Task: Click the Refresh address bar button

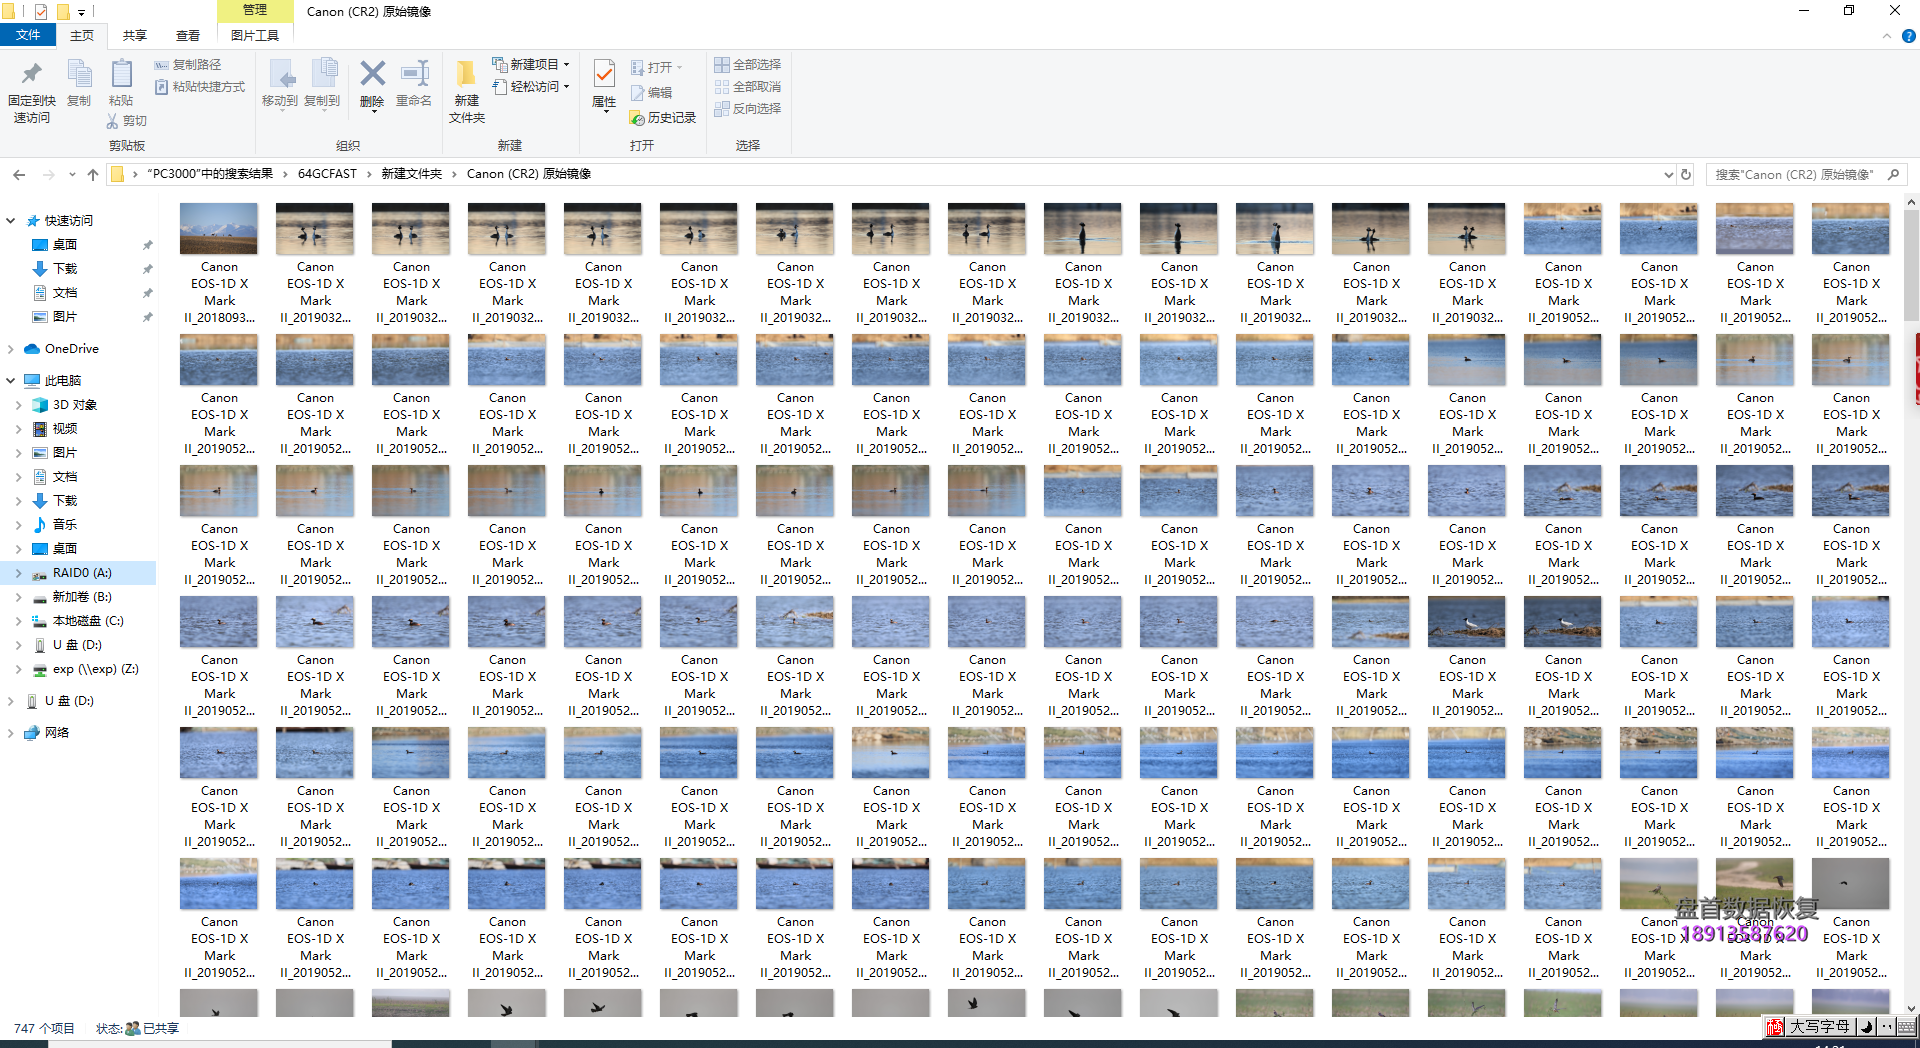Action: [x=1686, y=174]
